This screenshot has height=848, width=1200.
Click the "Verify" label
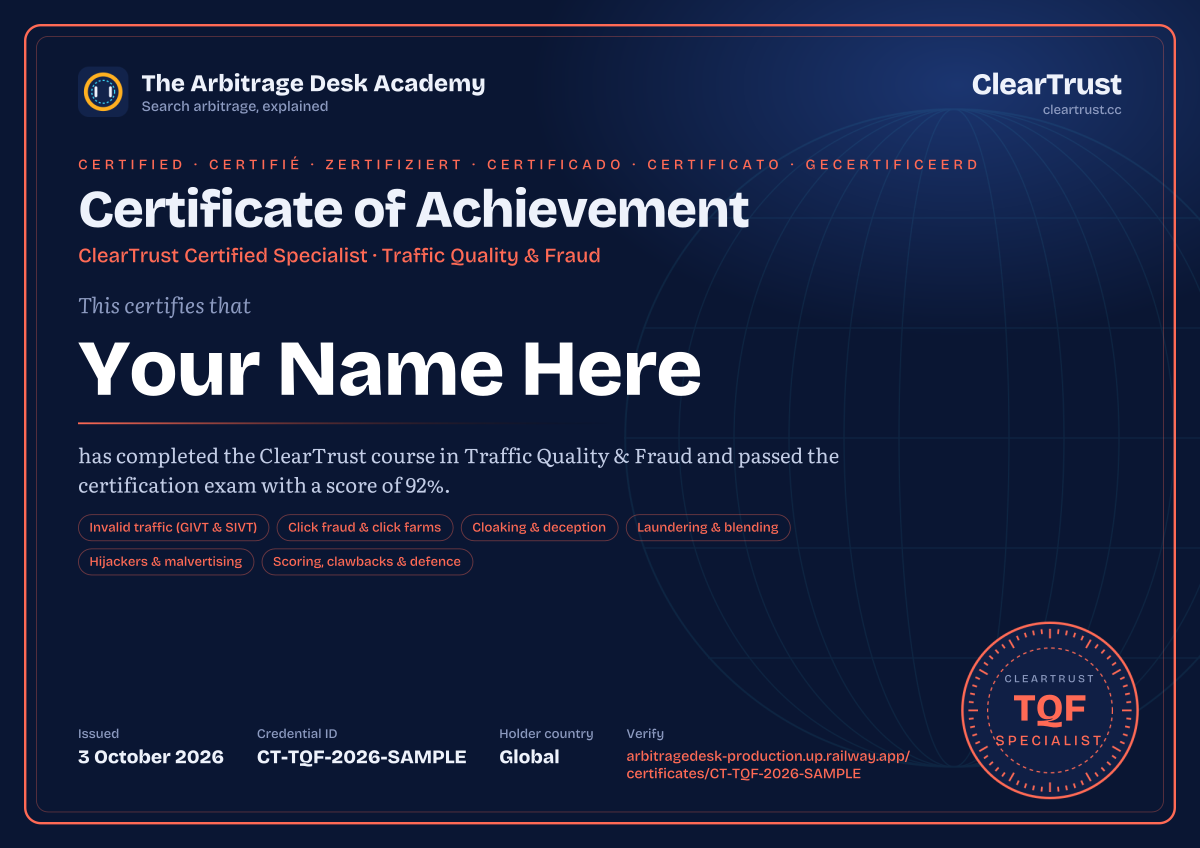645,734
